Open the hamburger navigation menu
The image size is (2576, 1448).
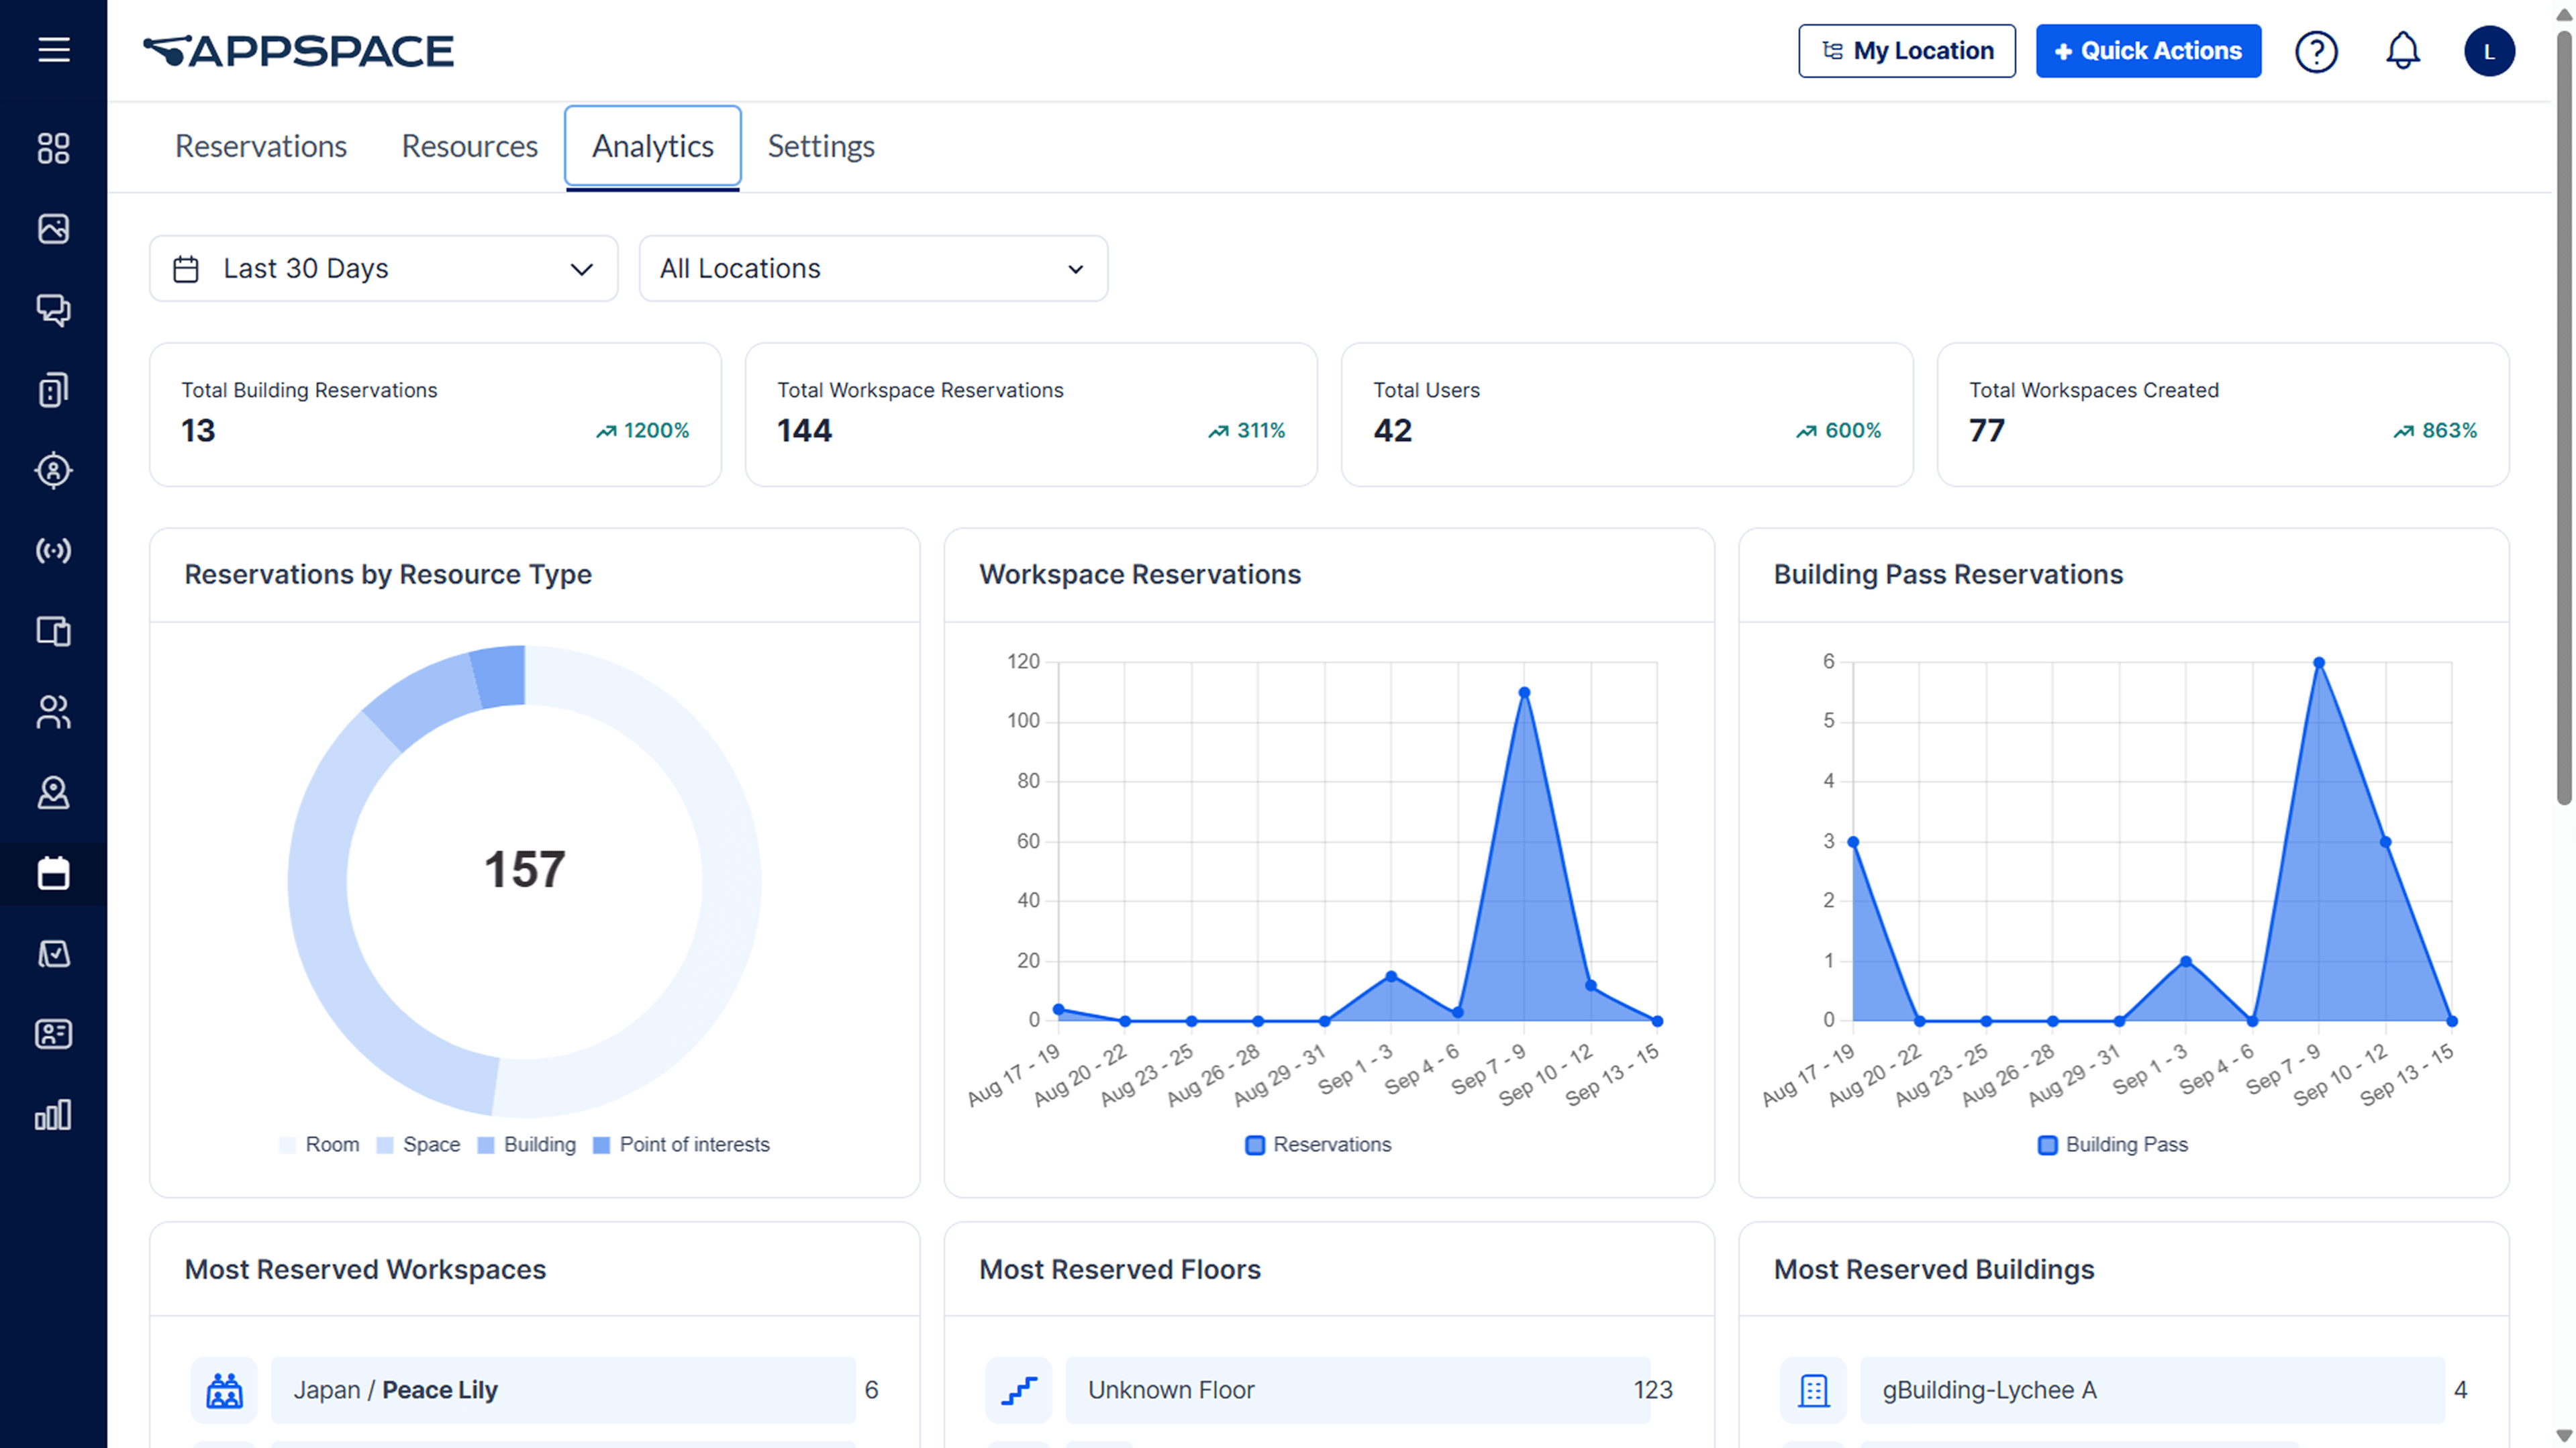tap(54, 49)
